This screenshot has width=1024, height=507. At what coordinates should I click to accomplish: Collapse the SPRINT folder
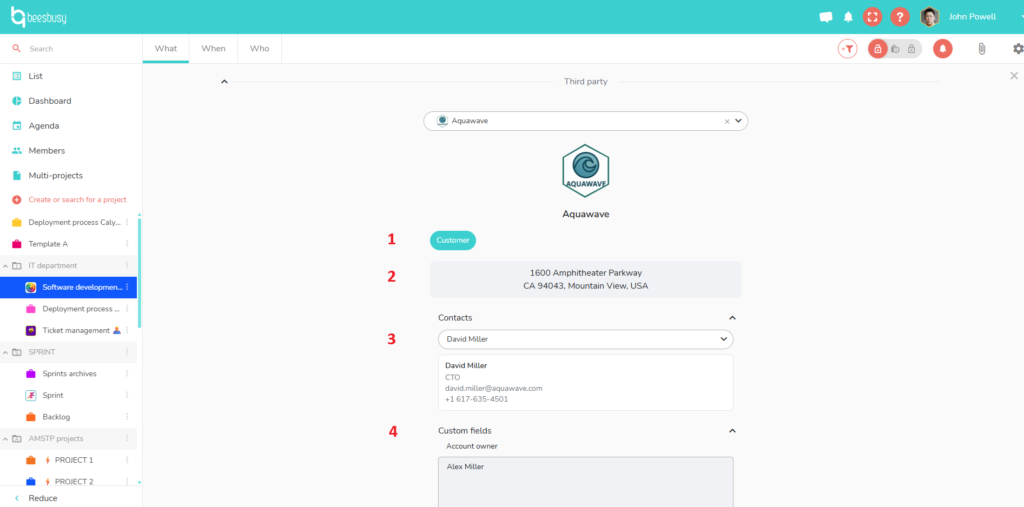(x=6, y=352)
